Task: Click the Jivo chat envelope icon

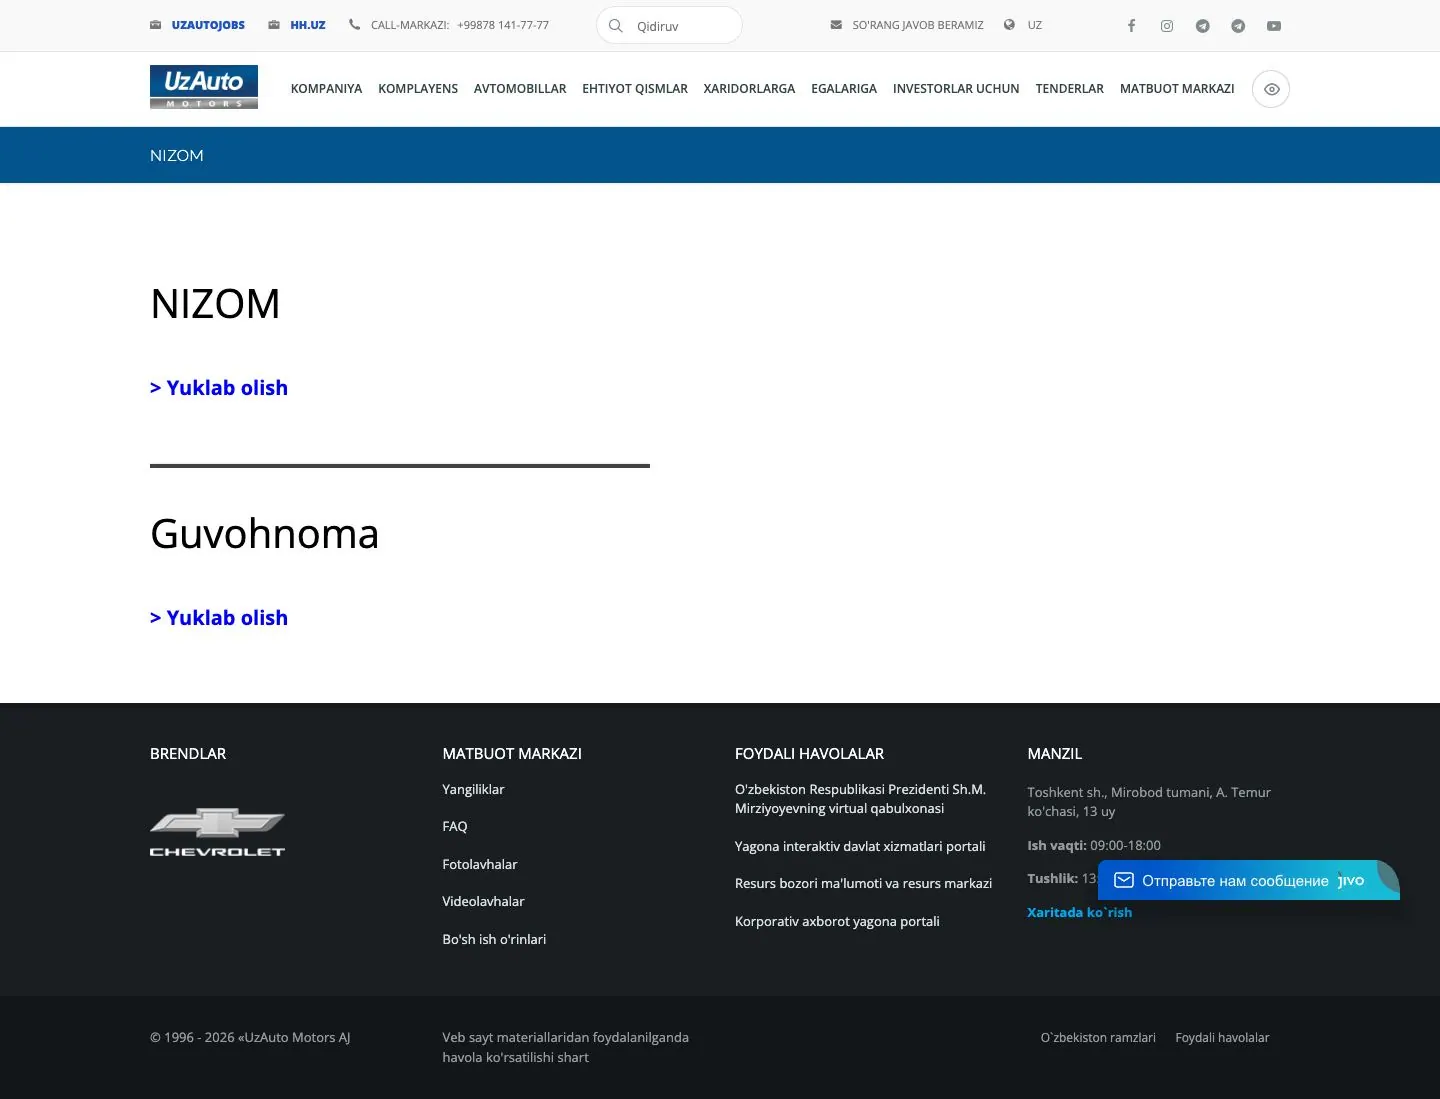Action: pos(1124,880)
